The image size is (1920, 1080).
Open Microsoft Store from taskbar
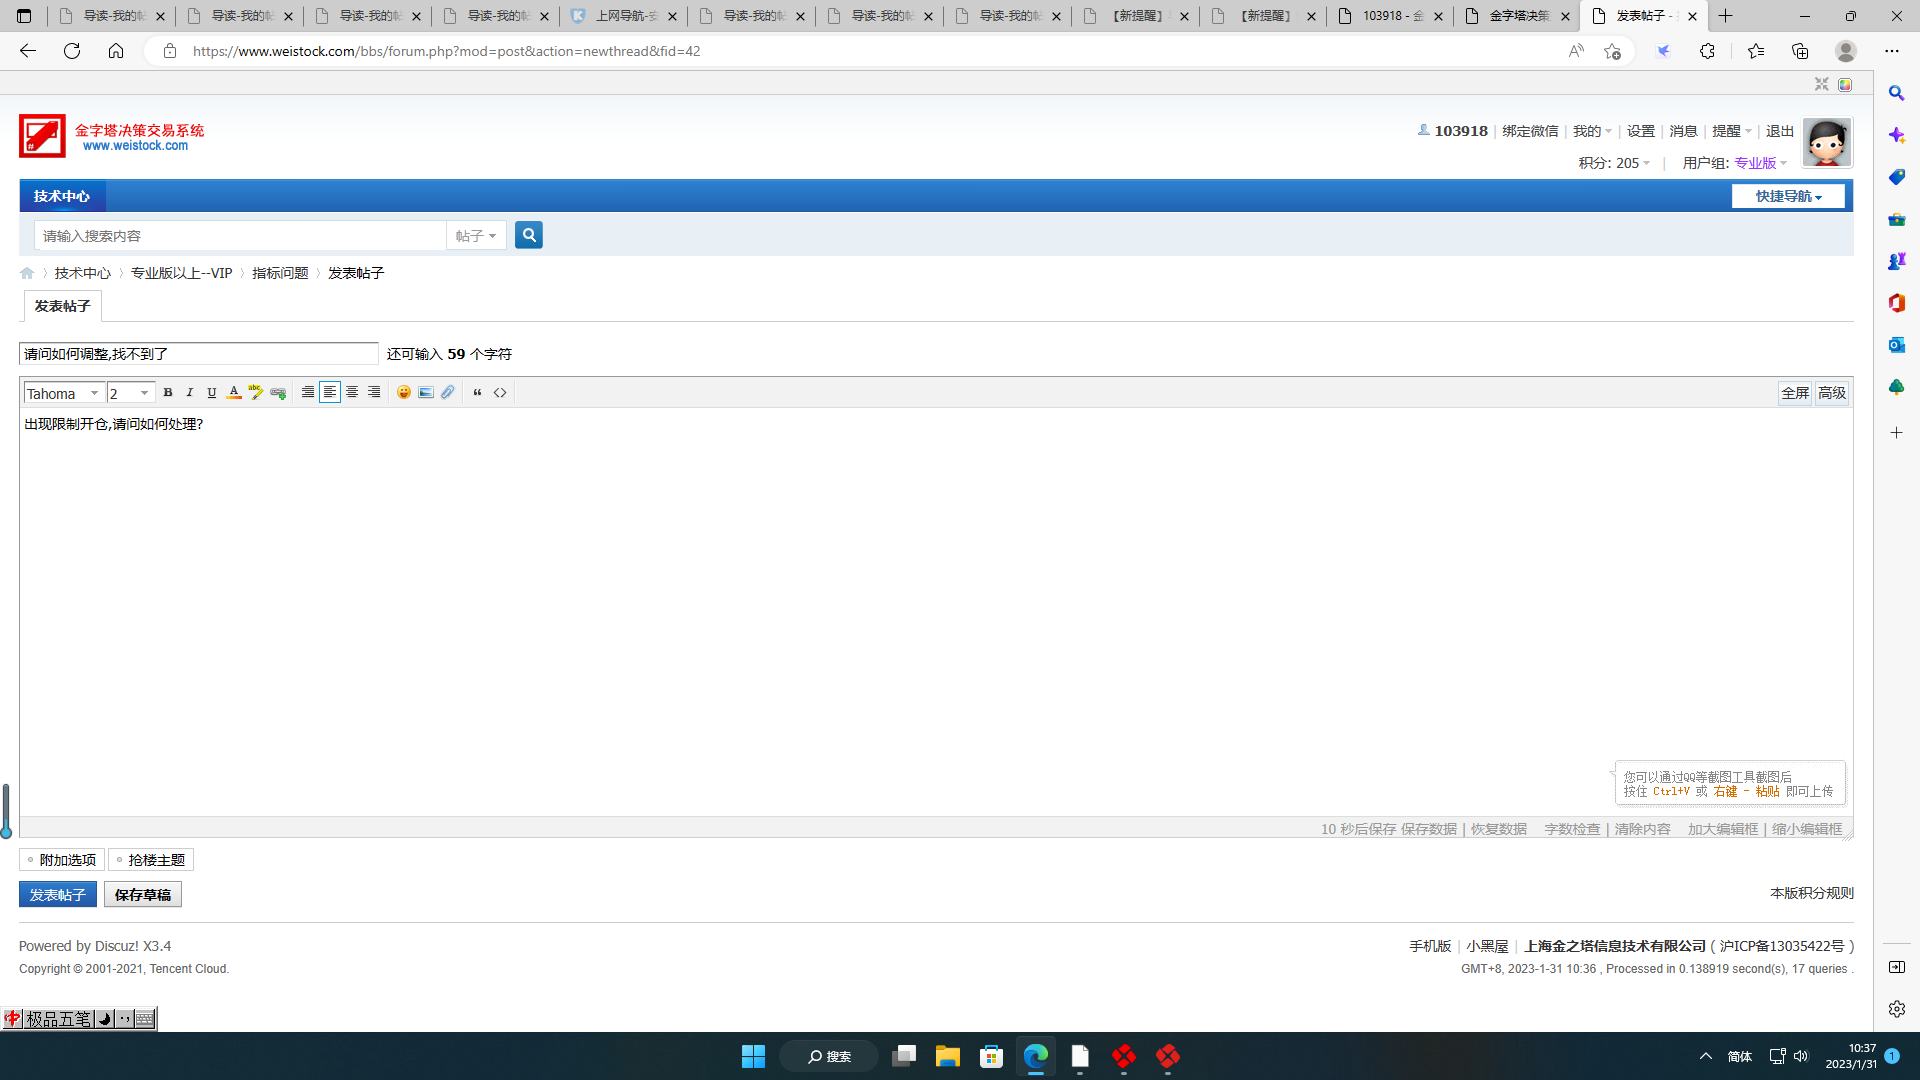coord(991,1056)
